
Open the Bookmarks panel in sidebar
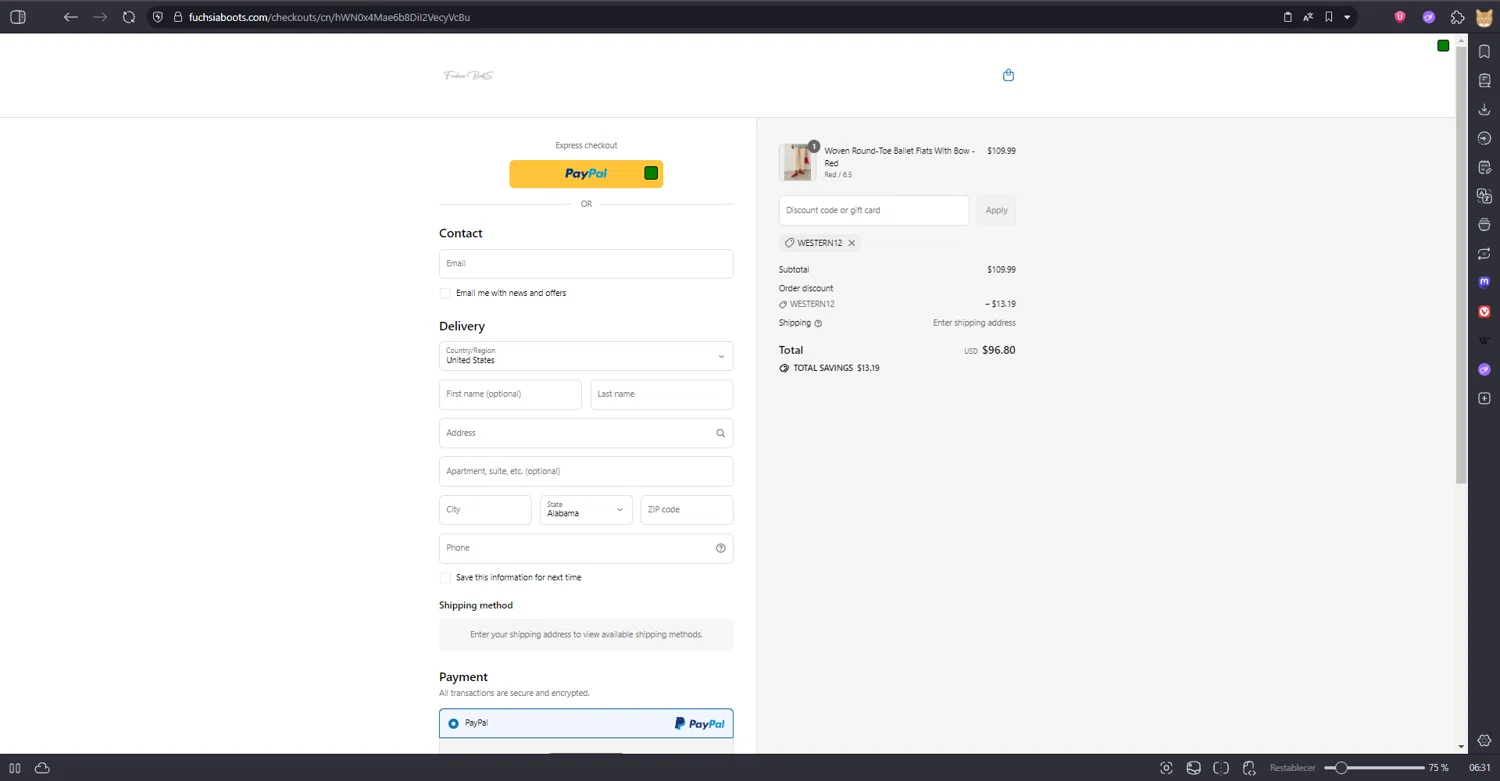pos(1485,51)
